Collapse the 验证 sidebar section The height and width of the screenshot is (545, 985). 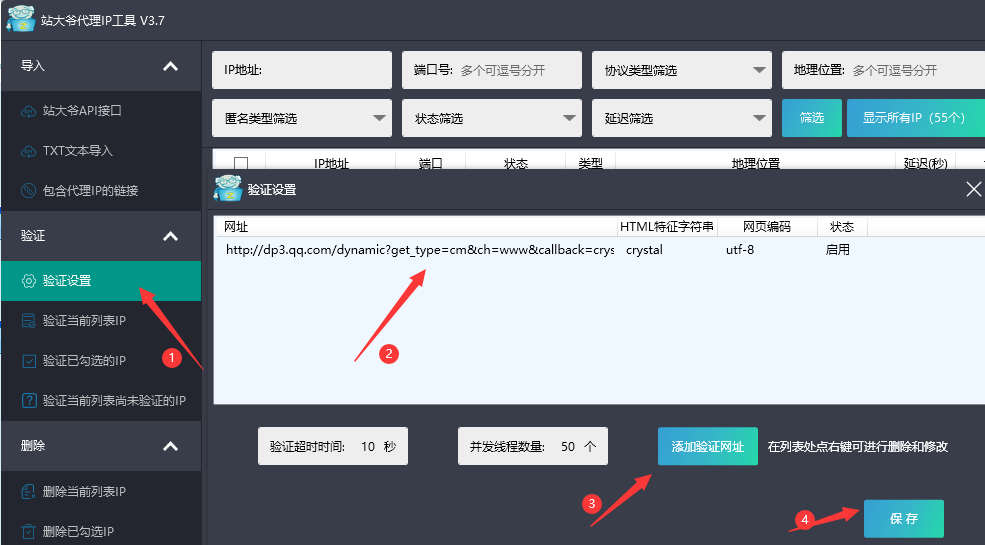170,236
